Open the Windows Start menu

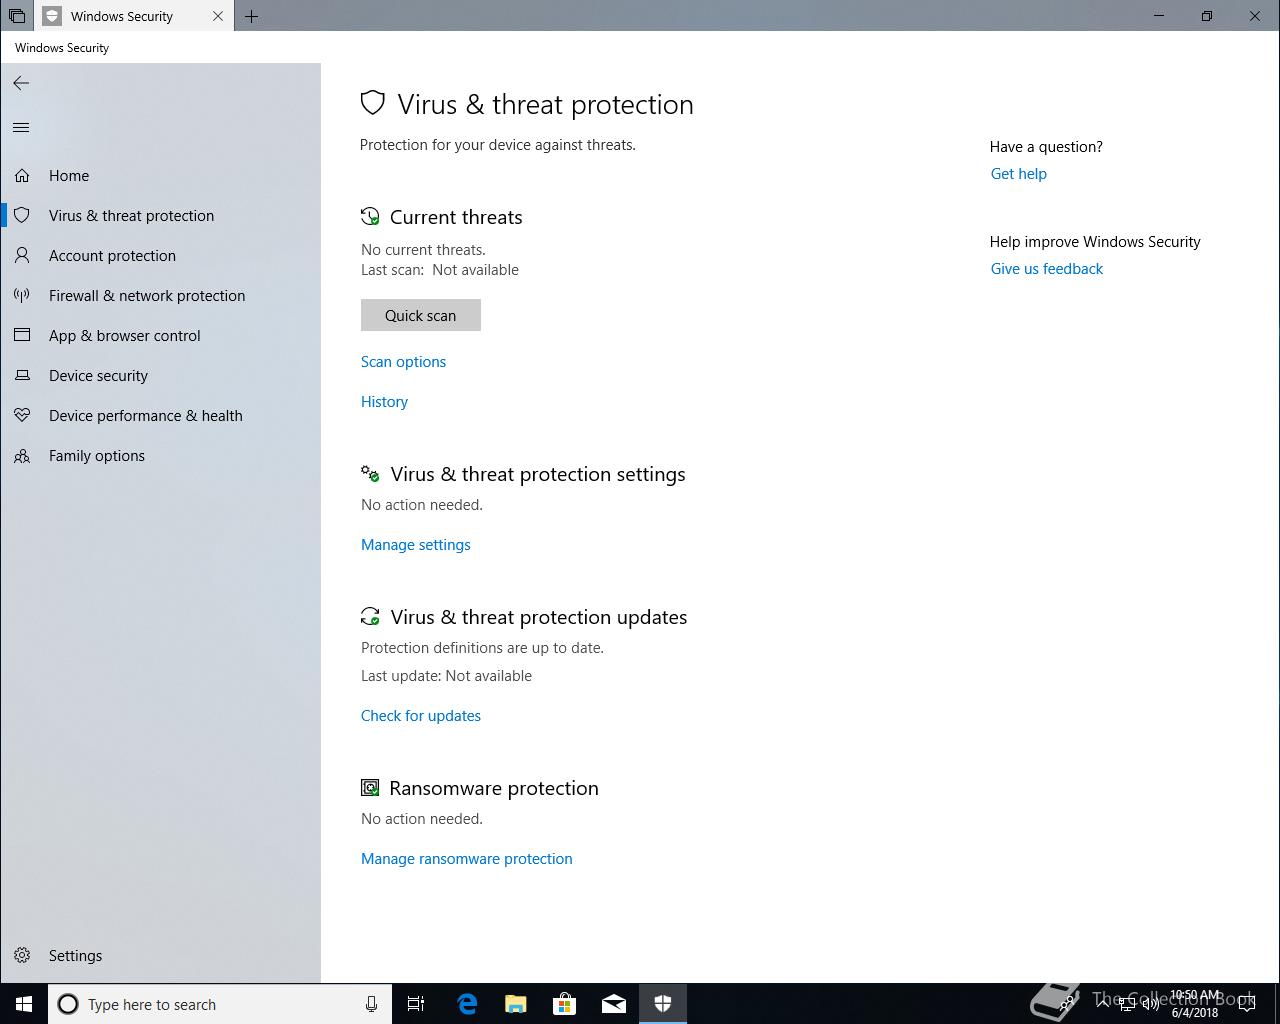(x=24, y=1004)
